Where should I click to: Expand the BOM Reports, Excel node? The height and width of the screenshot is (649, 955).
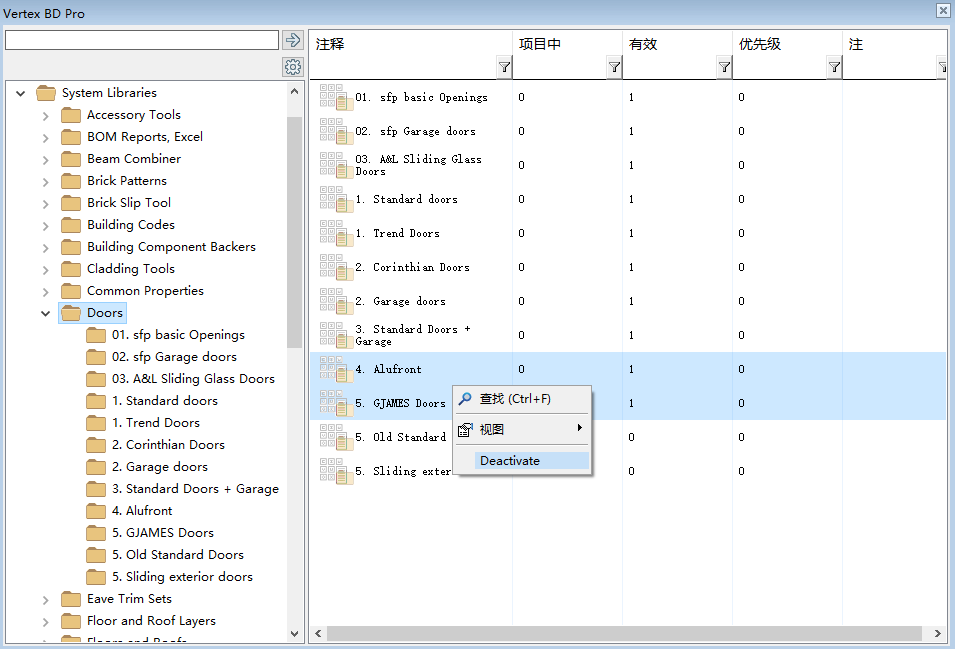tap(46, 138)
